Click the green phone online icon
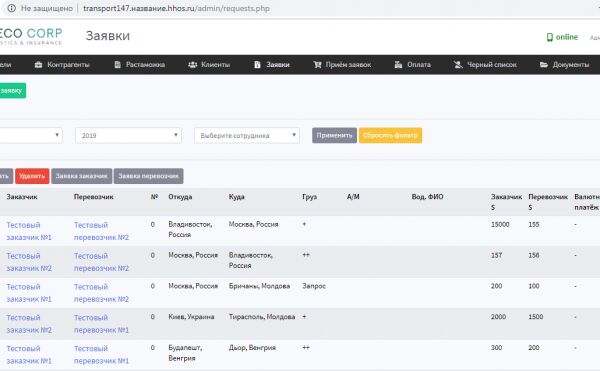Viewport: 600px width, 371px height. pos(549,37)
